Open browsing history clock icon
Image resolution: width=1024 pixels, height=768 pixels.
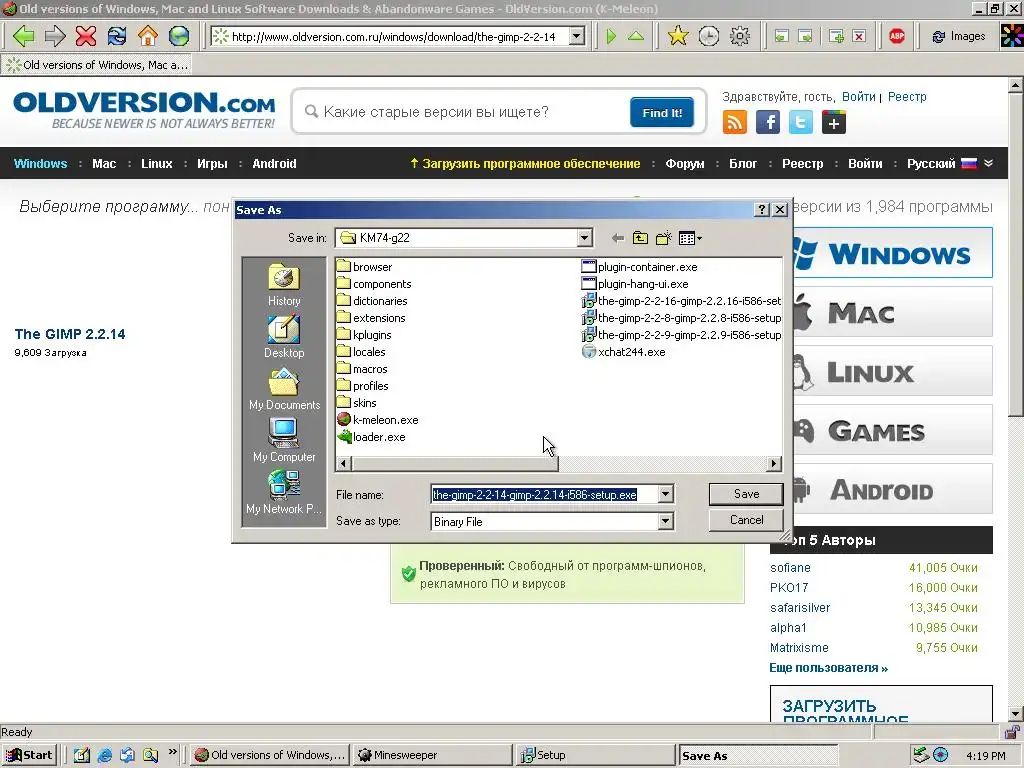(709, 36)
